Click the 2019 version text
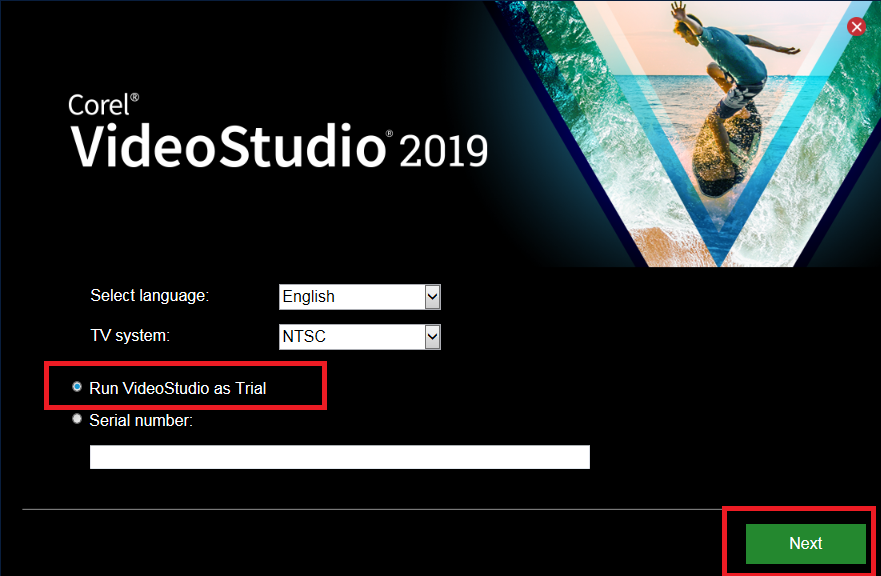 click(443, 151)
